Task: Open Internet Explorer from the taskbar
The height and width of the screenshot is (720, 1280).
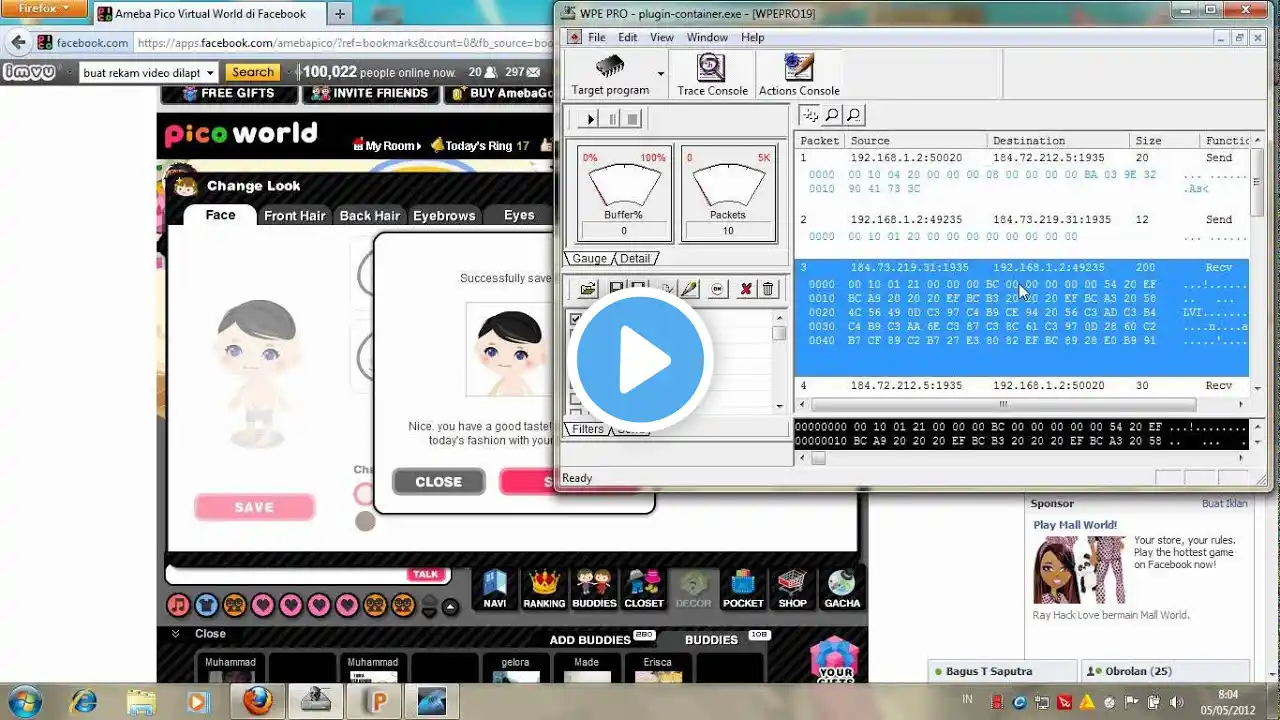Action: tap(84, 700)
